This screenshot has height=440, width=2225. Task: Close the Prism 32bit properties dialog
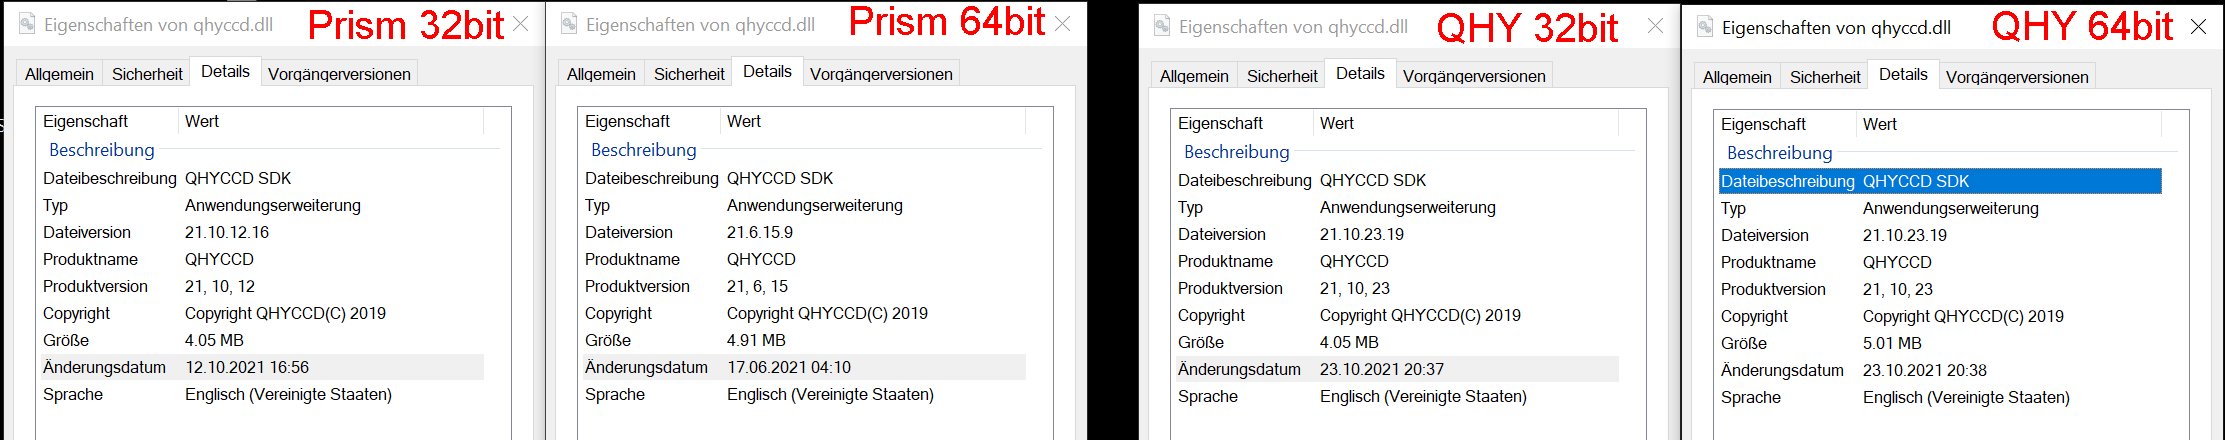pos(521,24)
